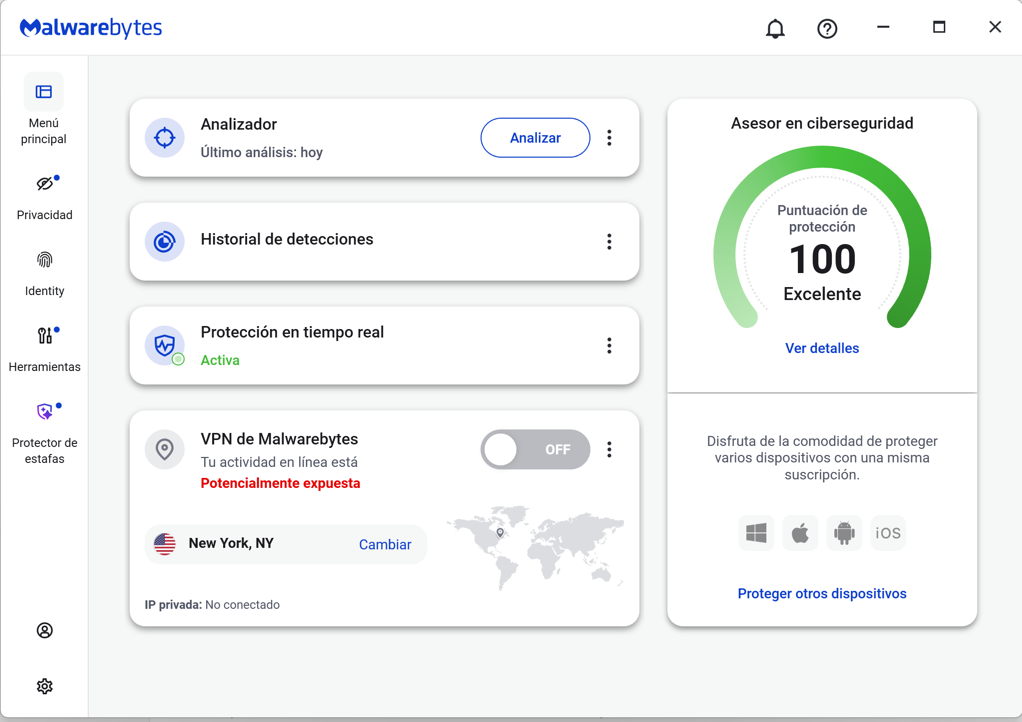Maximize the Malwarebytes window

[x=939, y=27]
